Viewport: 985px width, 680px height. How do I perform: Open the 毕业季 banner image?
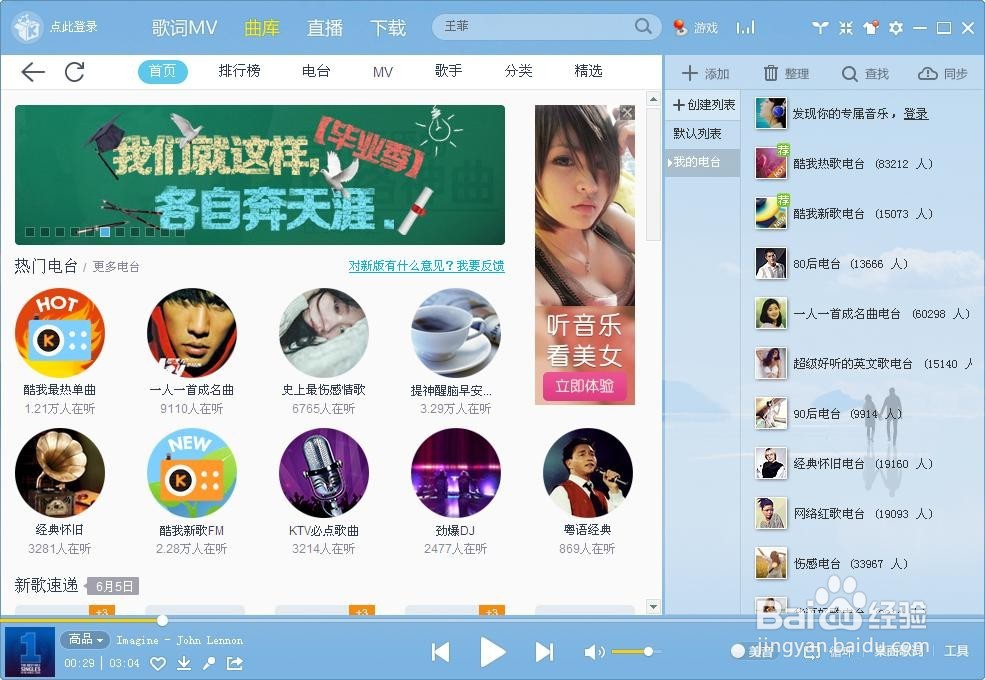(259, 175)
